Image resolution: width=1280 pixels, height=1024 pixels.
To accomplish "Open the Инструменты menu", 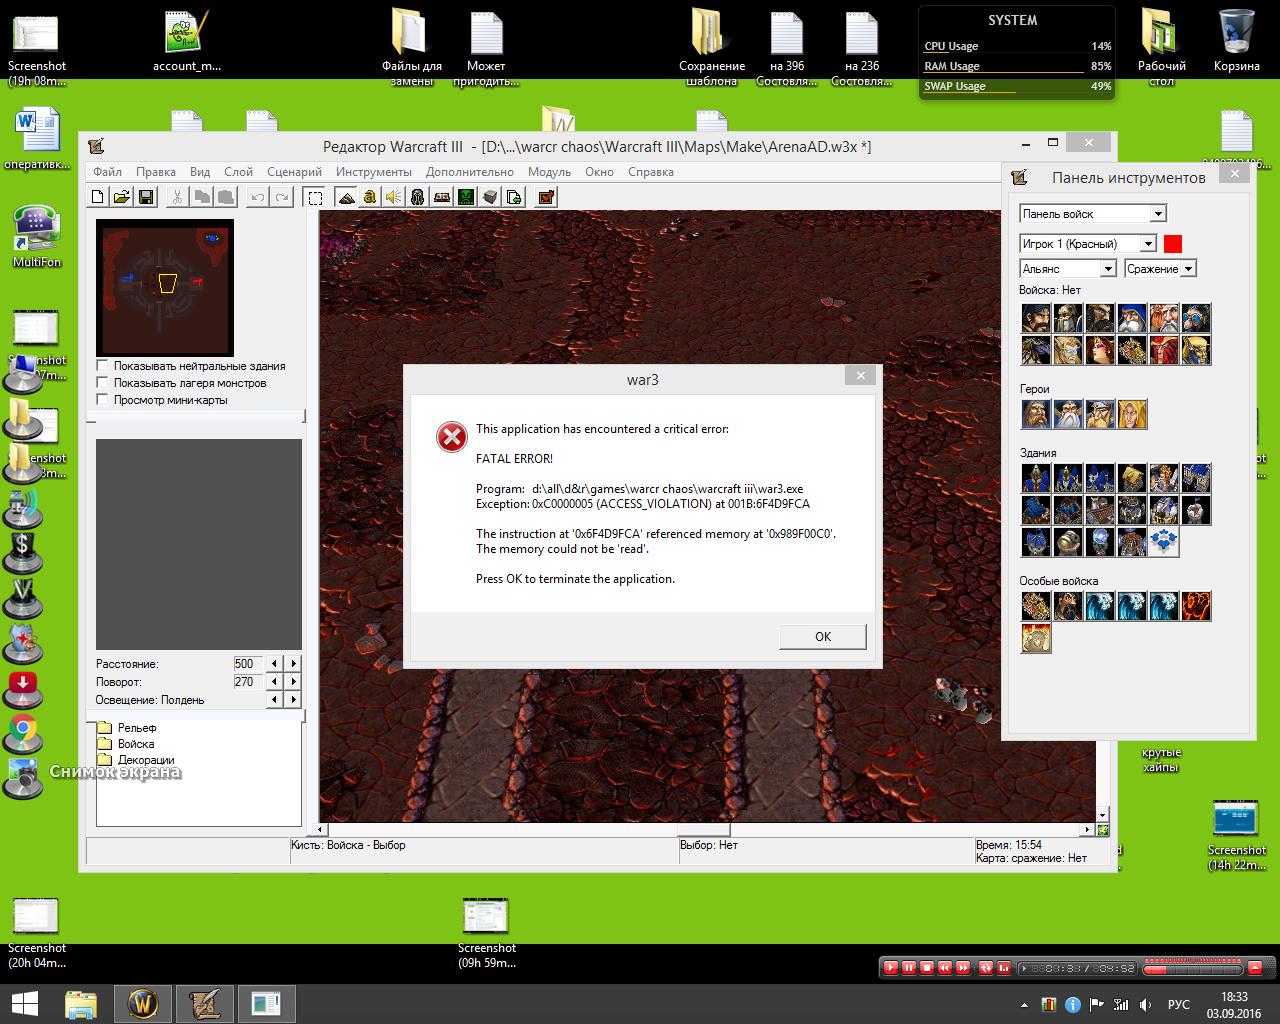I will (x=374, y=172).
